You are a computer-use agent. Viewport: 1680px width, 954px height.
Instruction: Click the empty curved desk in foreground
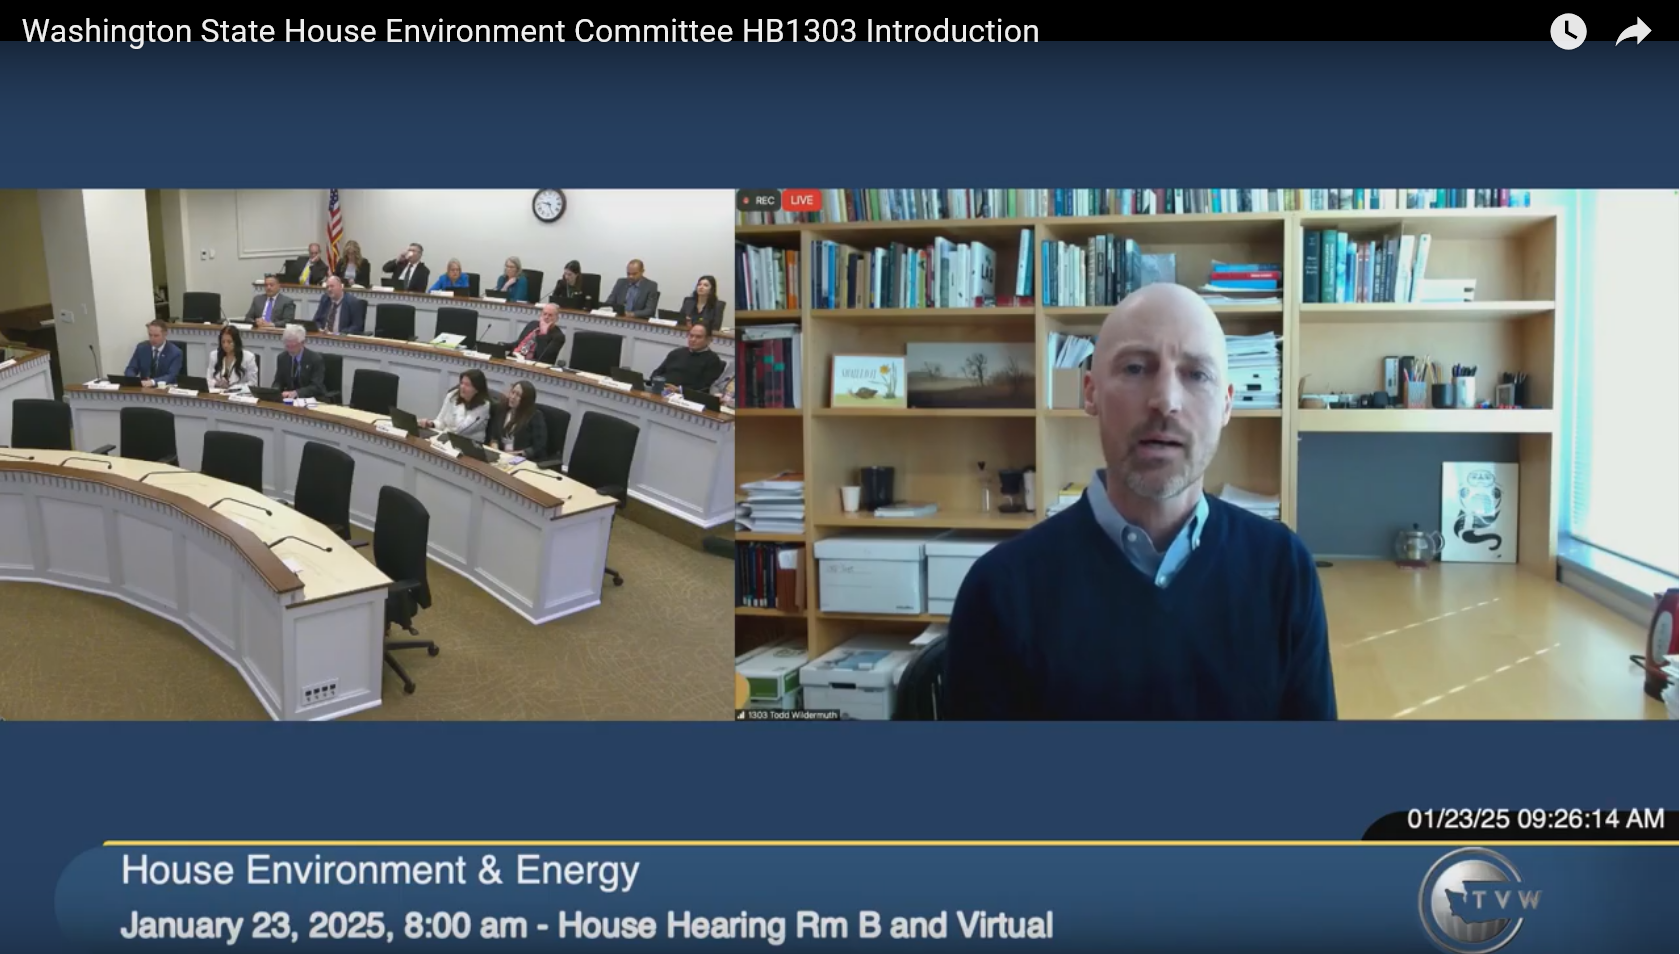click(190, 560)
